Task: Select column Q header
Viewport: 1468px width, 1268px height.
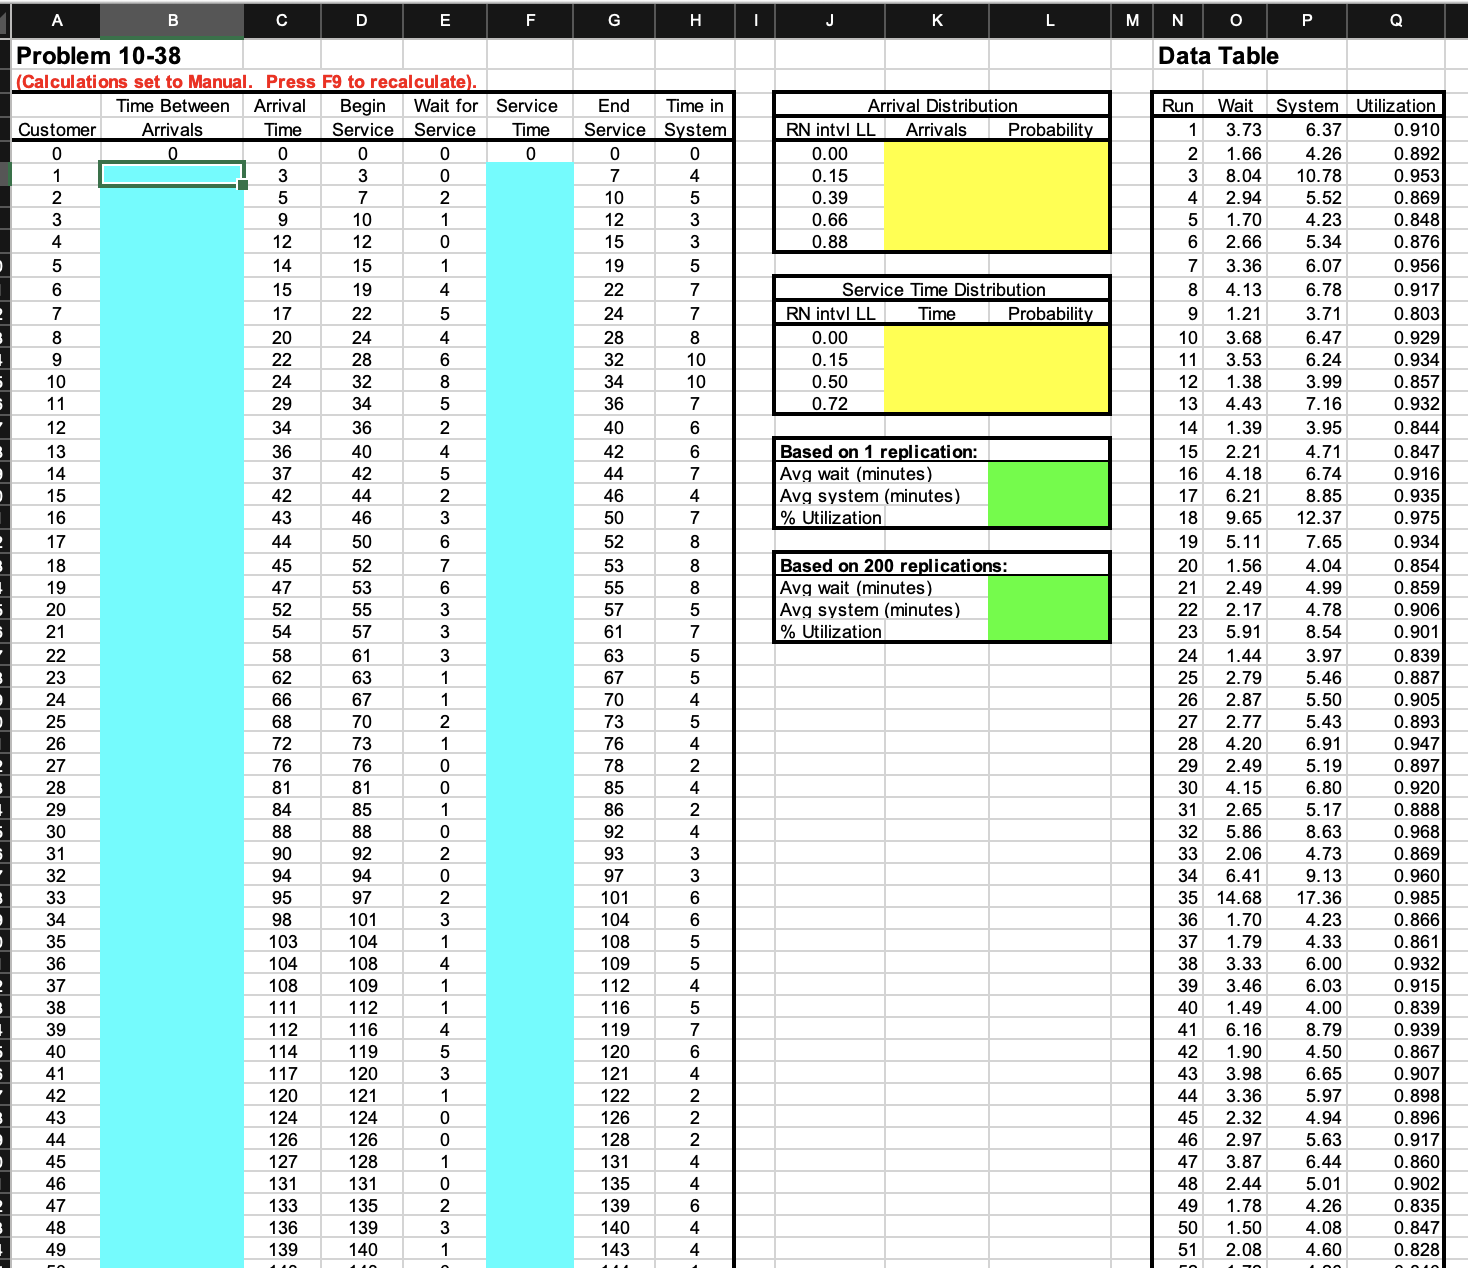Action: [x=1394, y=20]
